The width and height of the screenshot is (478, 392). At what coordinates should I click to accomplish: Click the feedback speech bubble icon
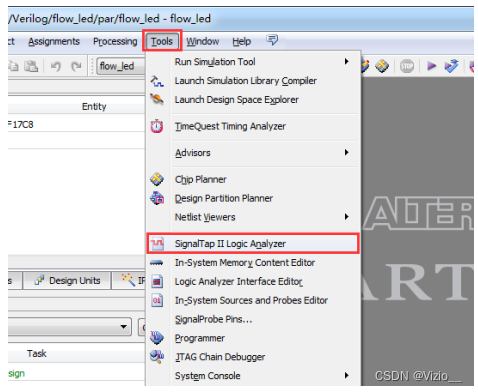click(x=272, y=40)
